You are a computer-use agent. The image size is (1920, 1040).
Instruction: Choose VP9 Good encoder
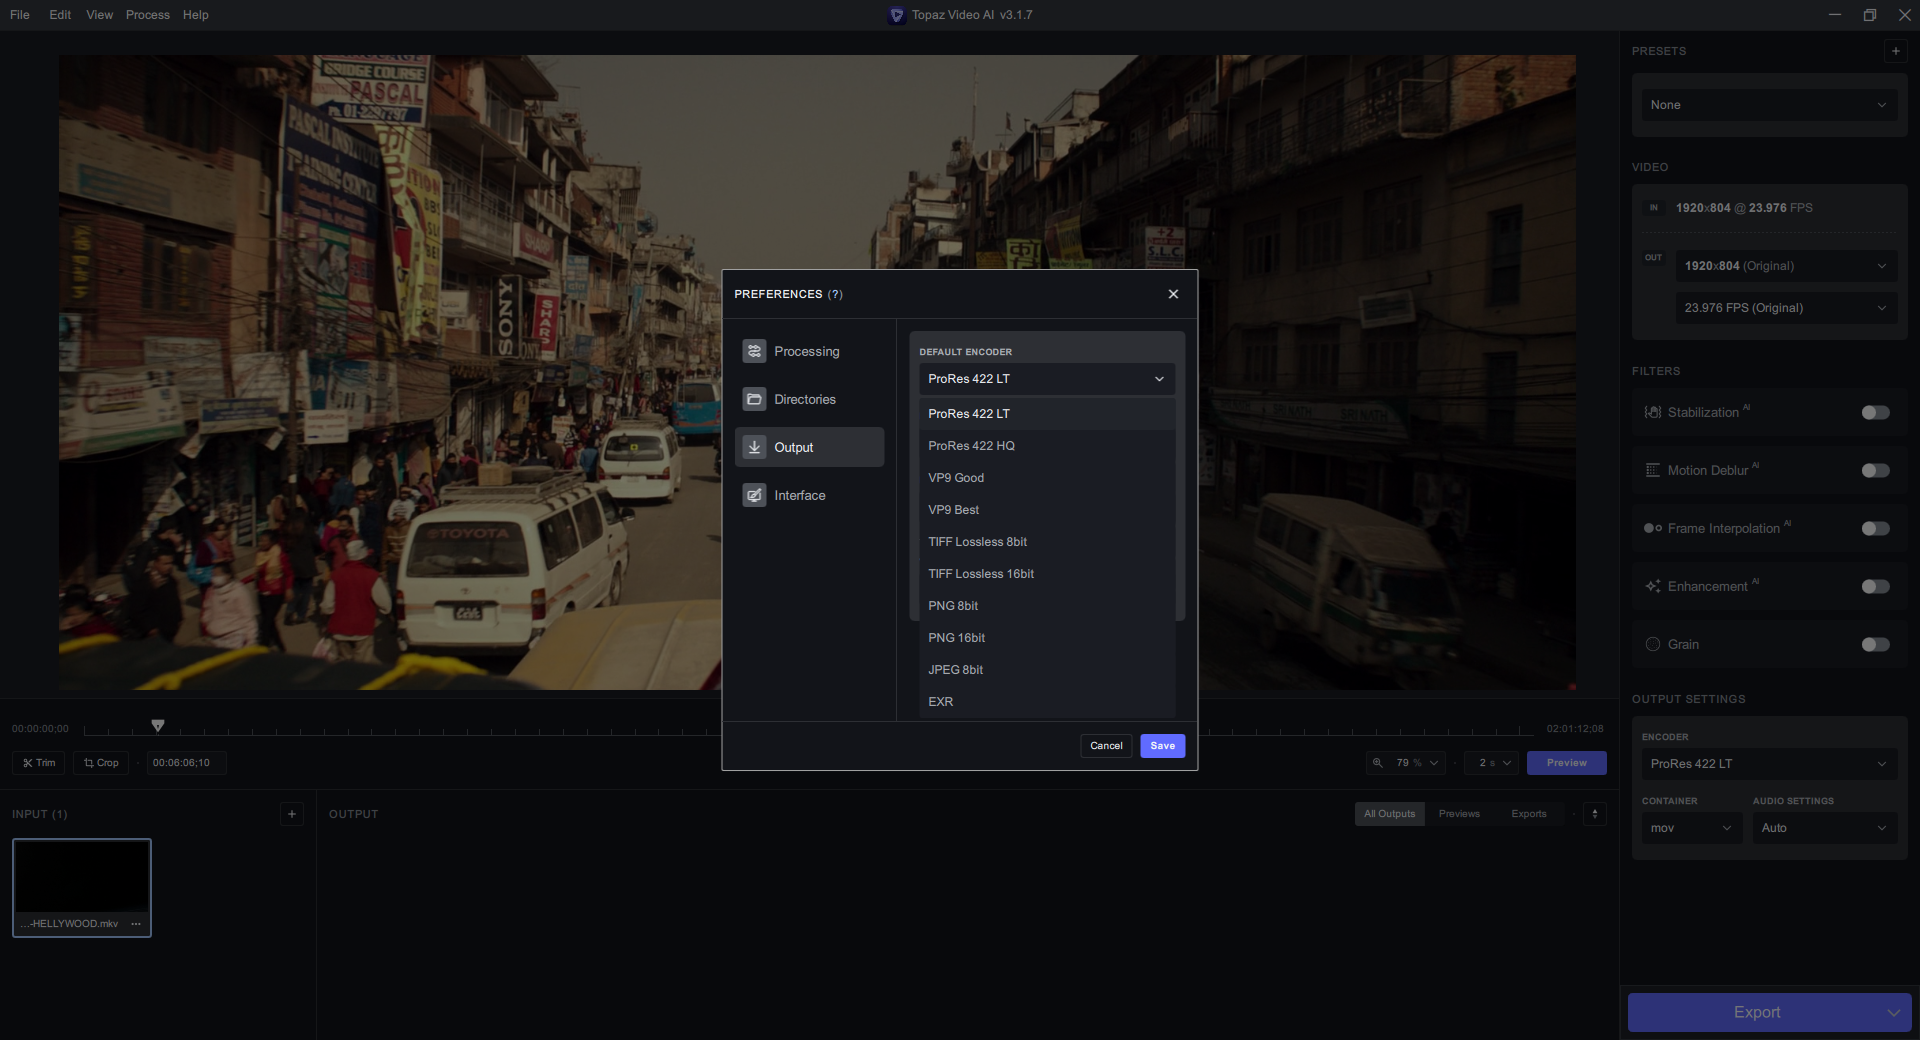[x=1046, y=478]
